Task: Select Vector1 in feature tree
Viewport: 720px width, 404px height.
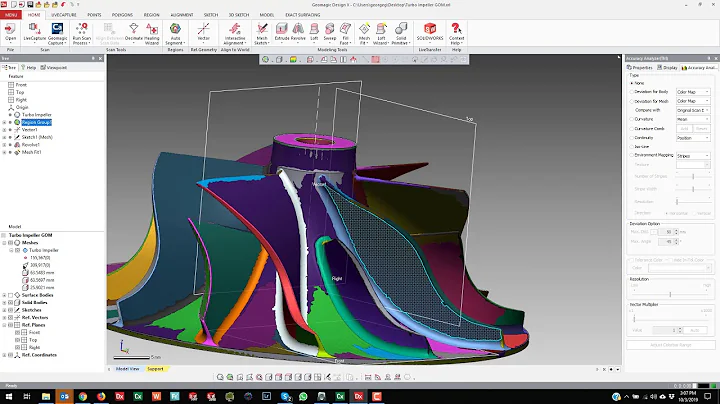Action: 29,130
